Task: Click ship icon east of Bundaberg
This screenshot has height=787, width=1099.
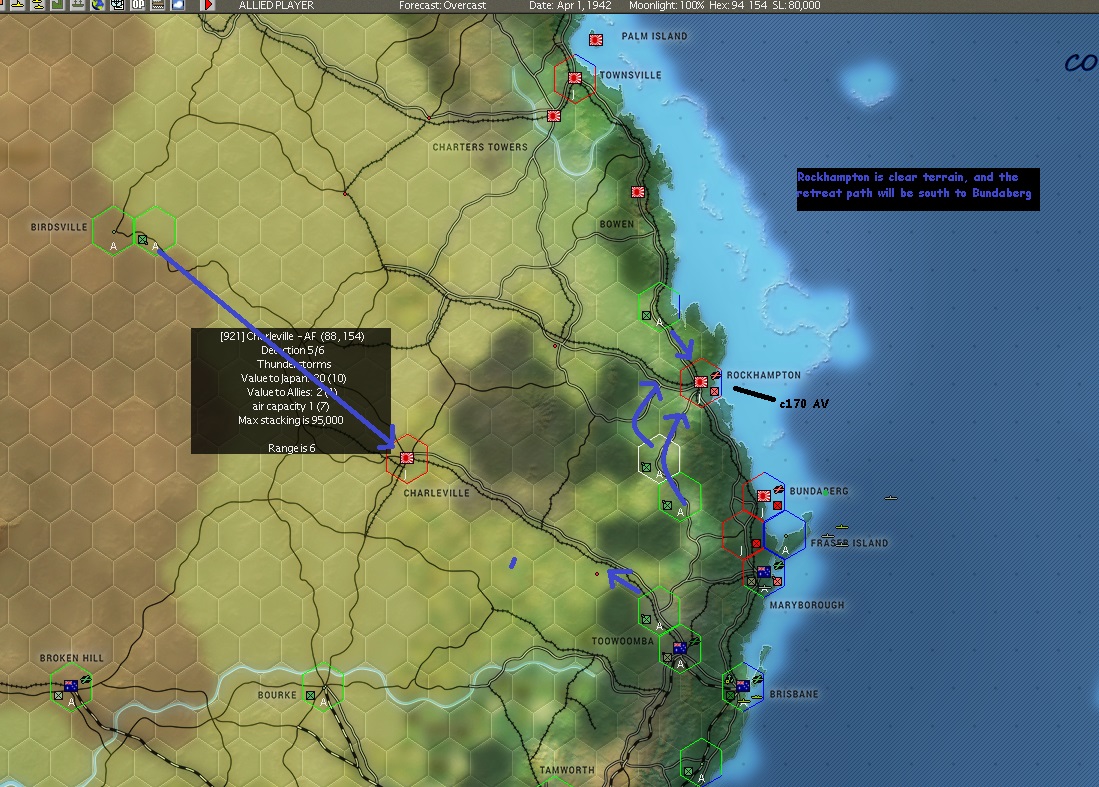Action: 891,498
